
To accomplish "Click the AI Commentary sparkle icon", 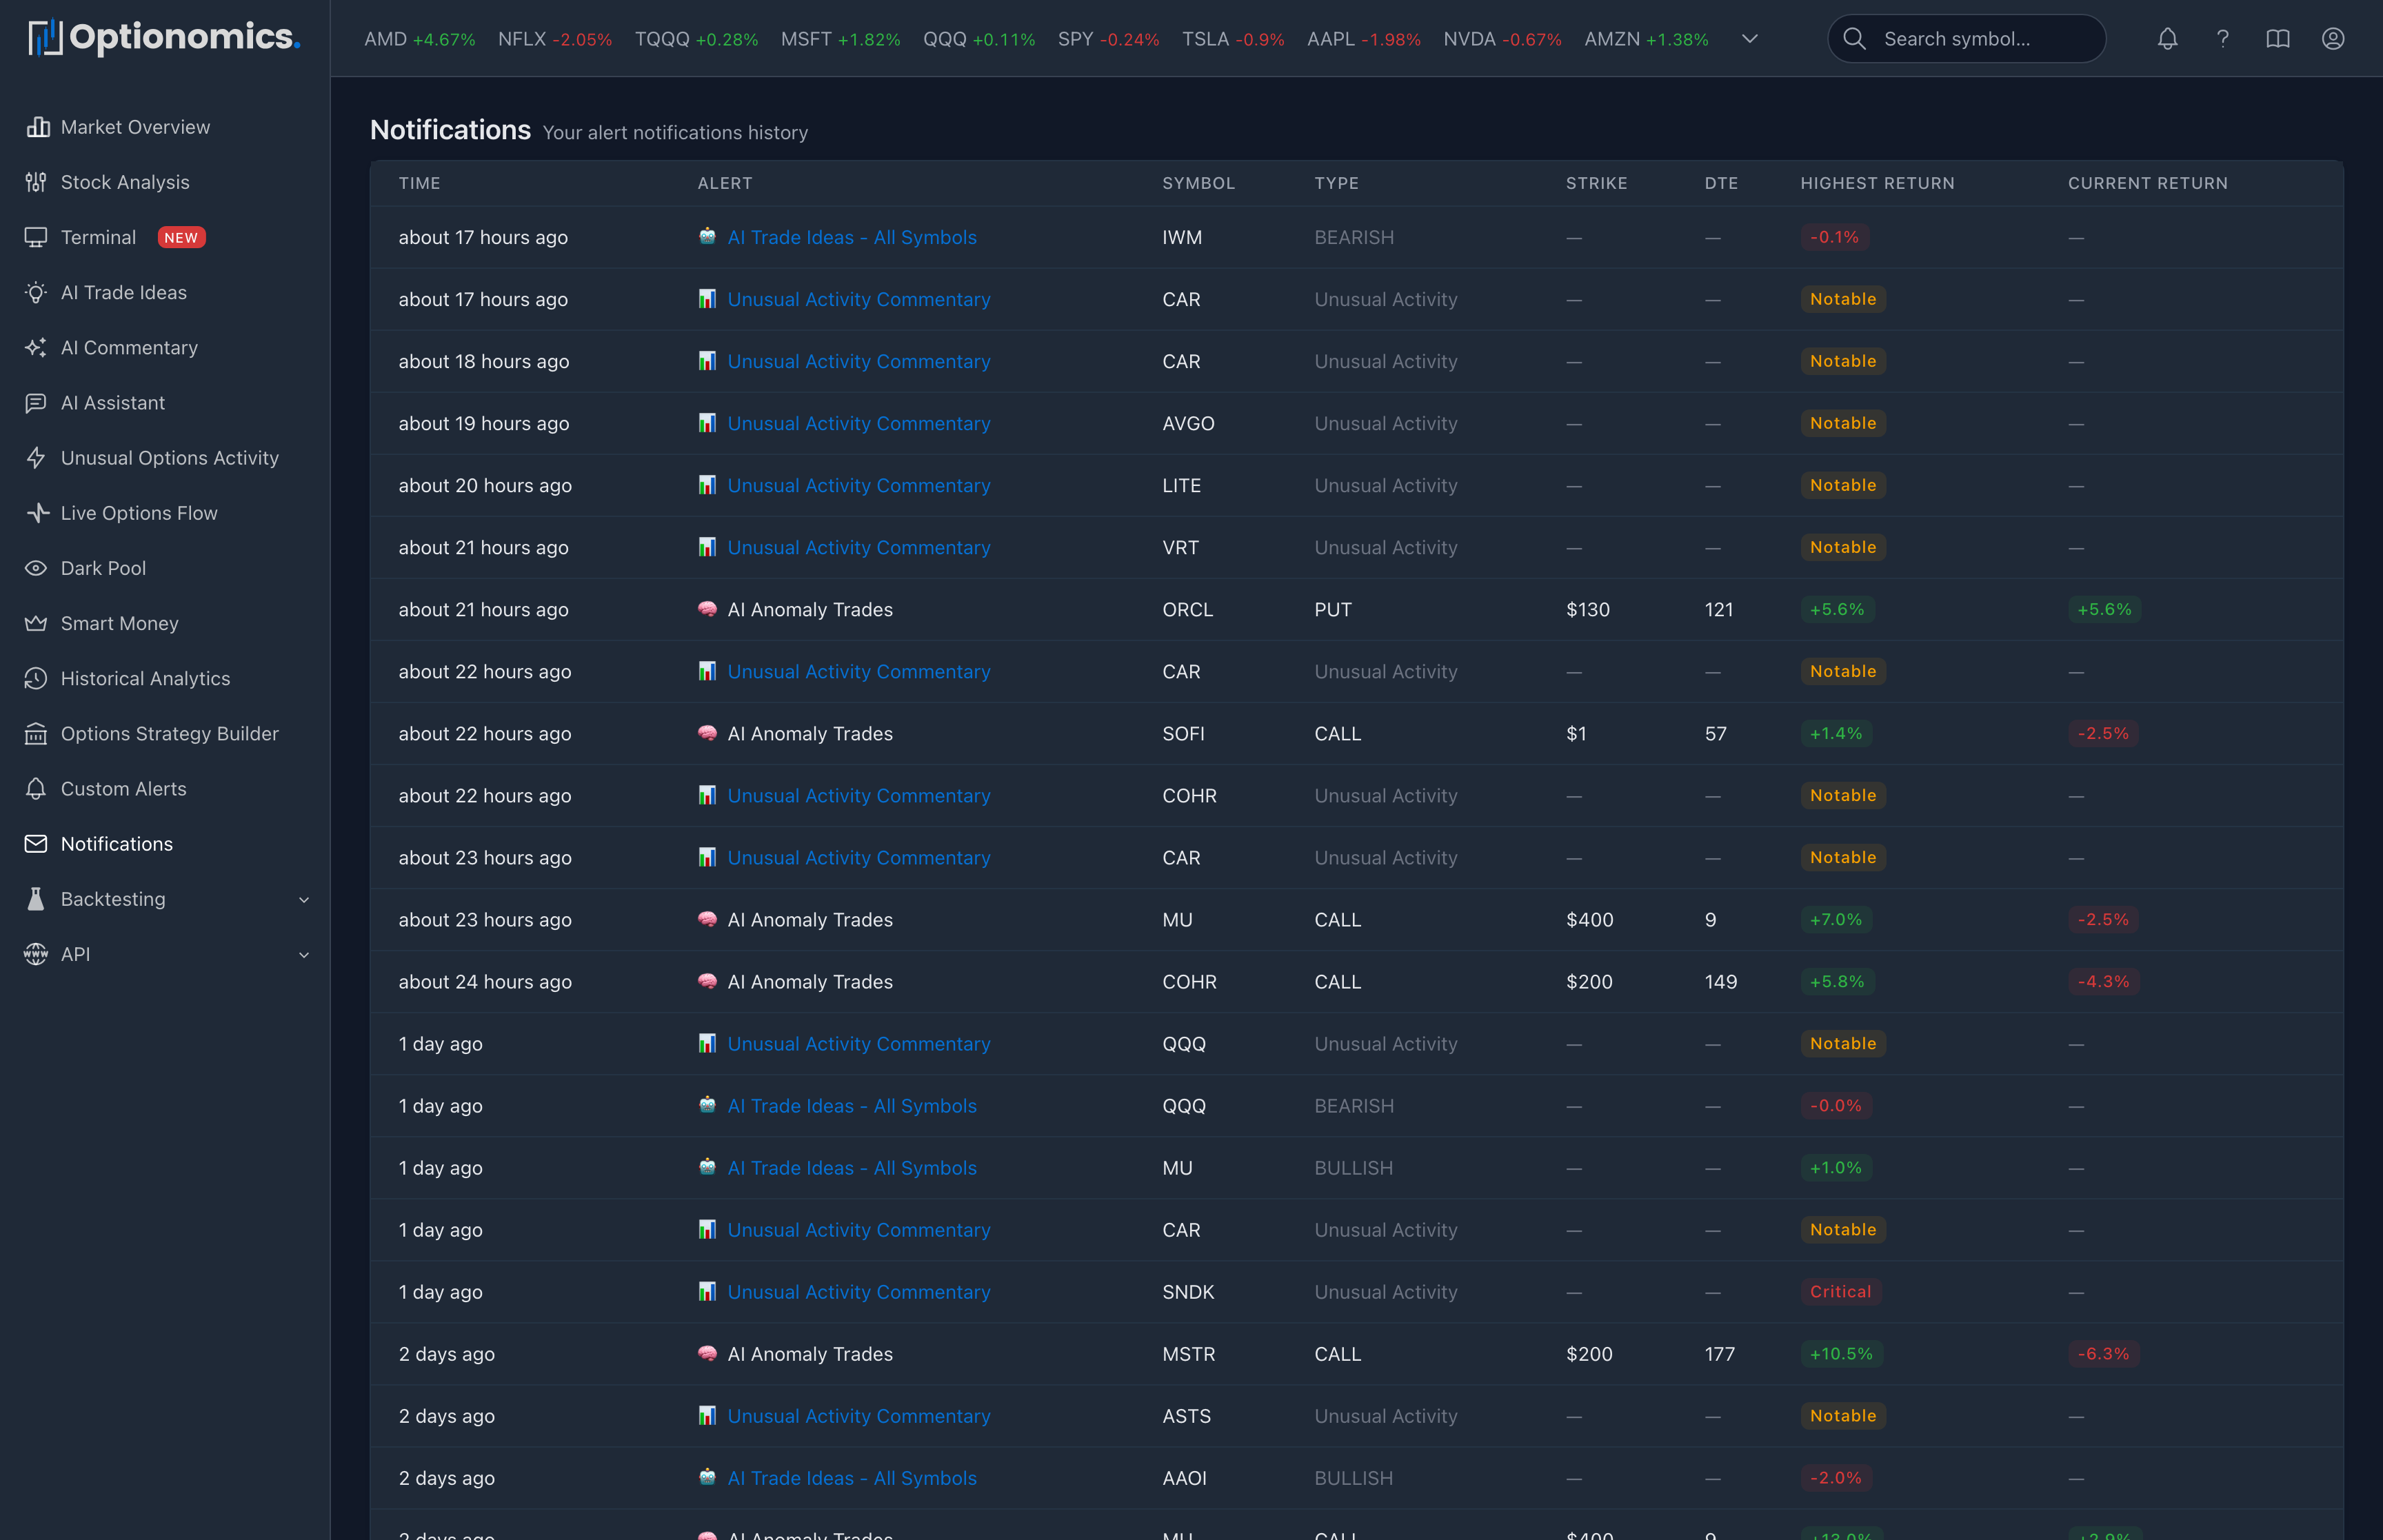I will [36, 347].
